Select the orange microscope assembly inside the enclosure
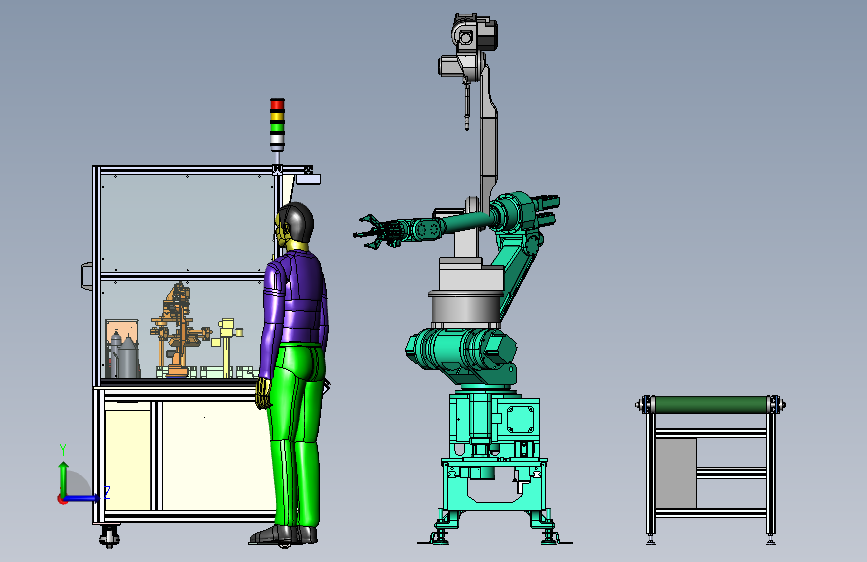The image size is (867, 562). [179, 331]
